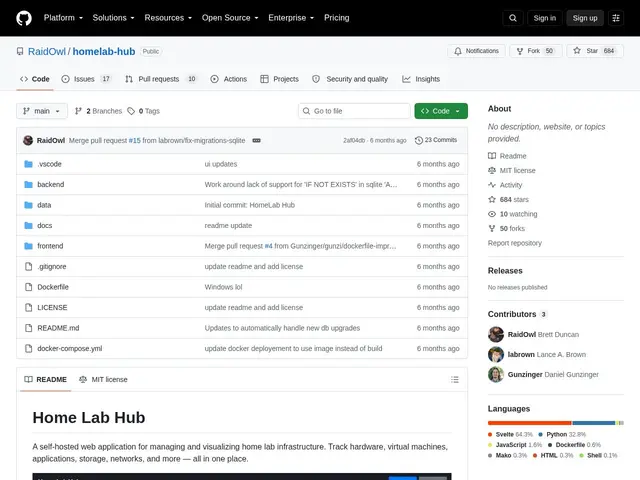Click the Sign up button

[x=584, y=18]
